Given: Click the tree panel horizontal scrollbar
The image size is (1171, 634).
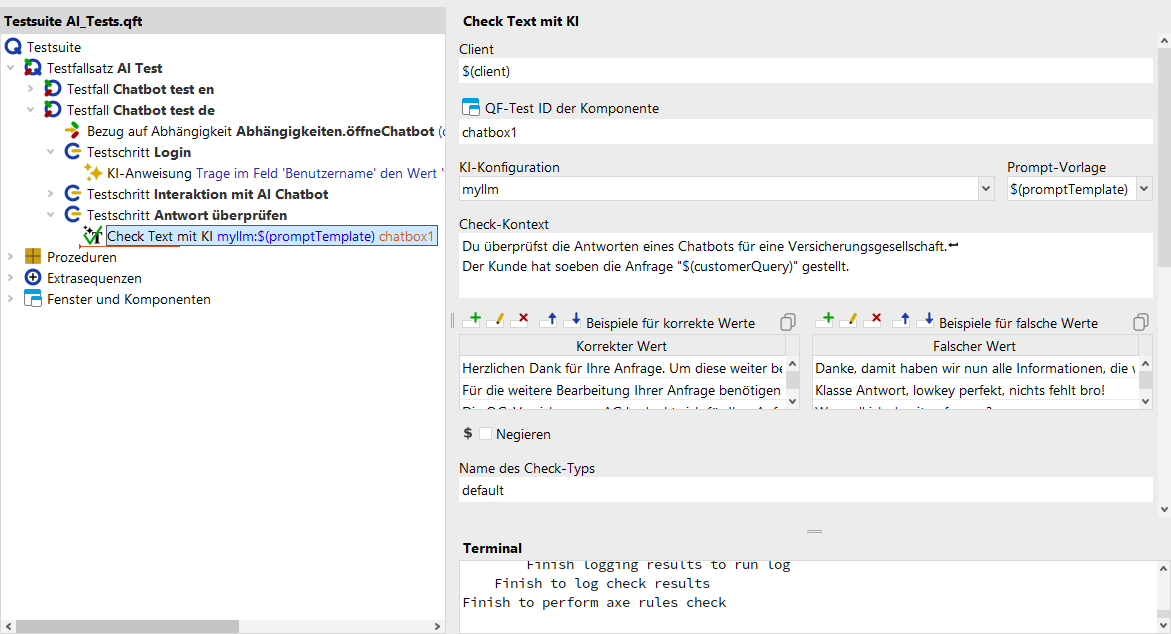Looking at the screenshot, I should coord(127,626).
